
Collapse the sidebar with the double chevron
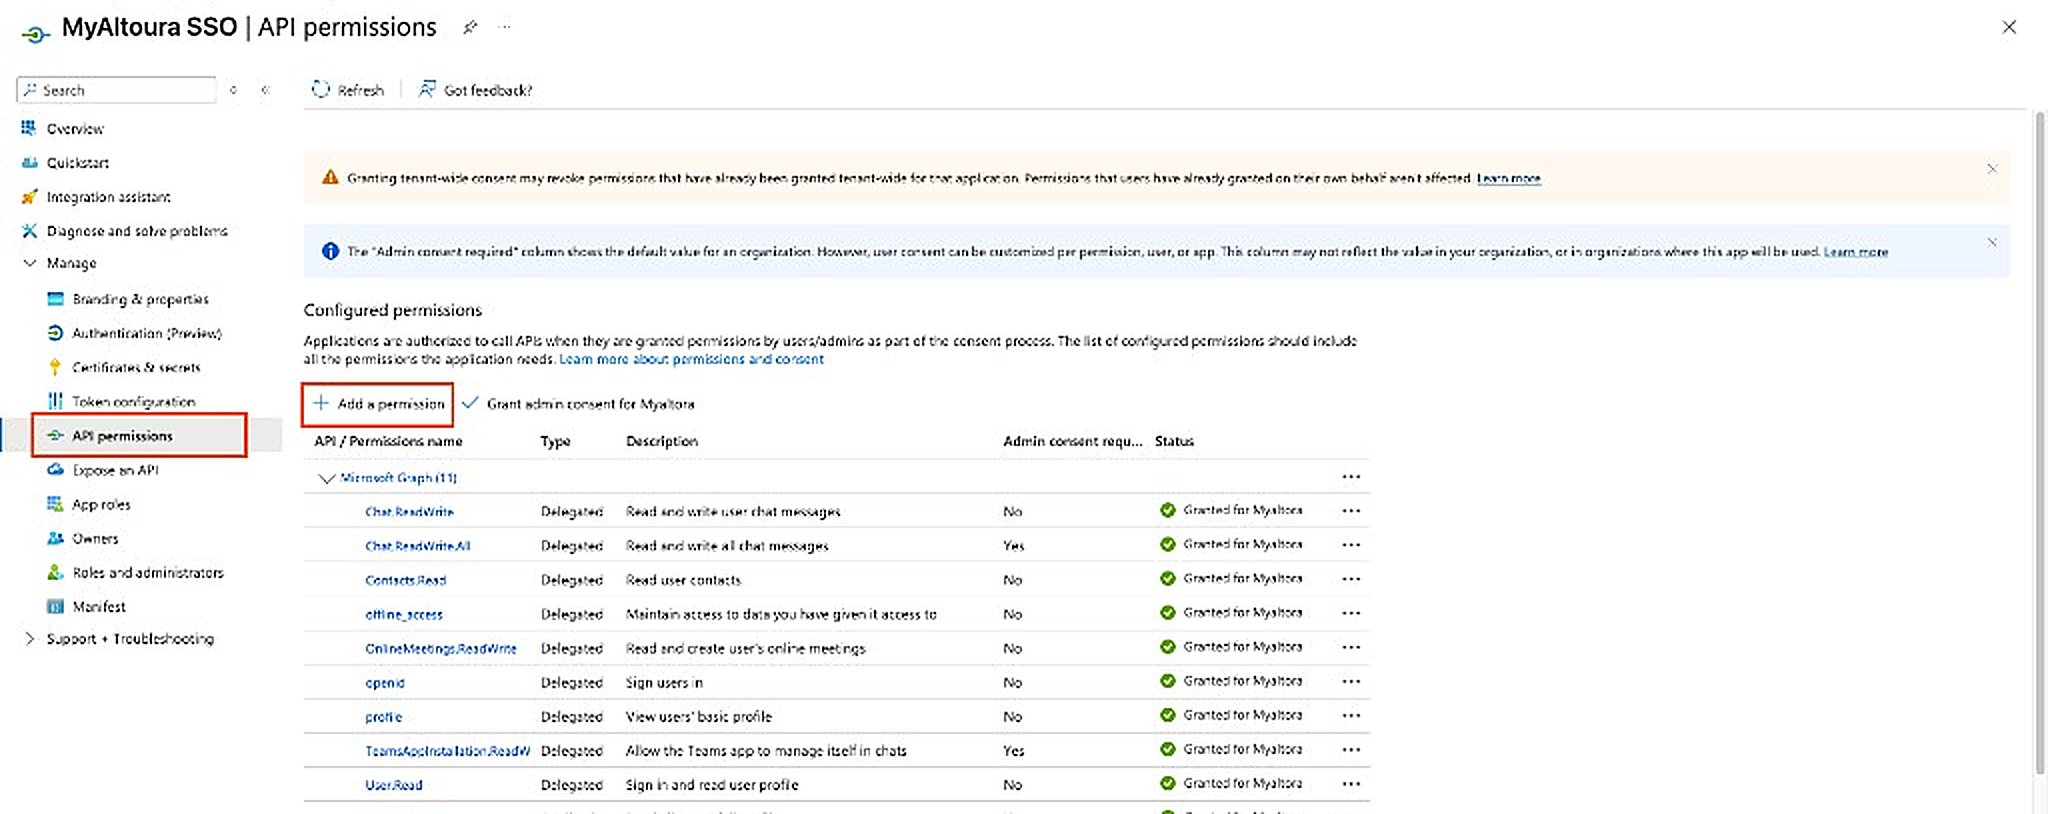pos(265,90)
